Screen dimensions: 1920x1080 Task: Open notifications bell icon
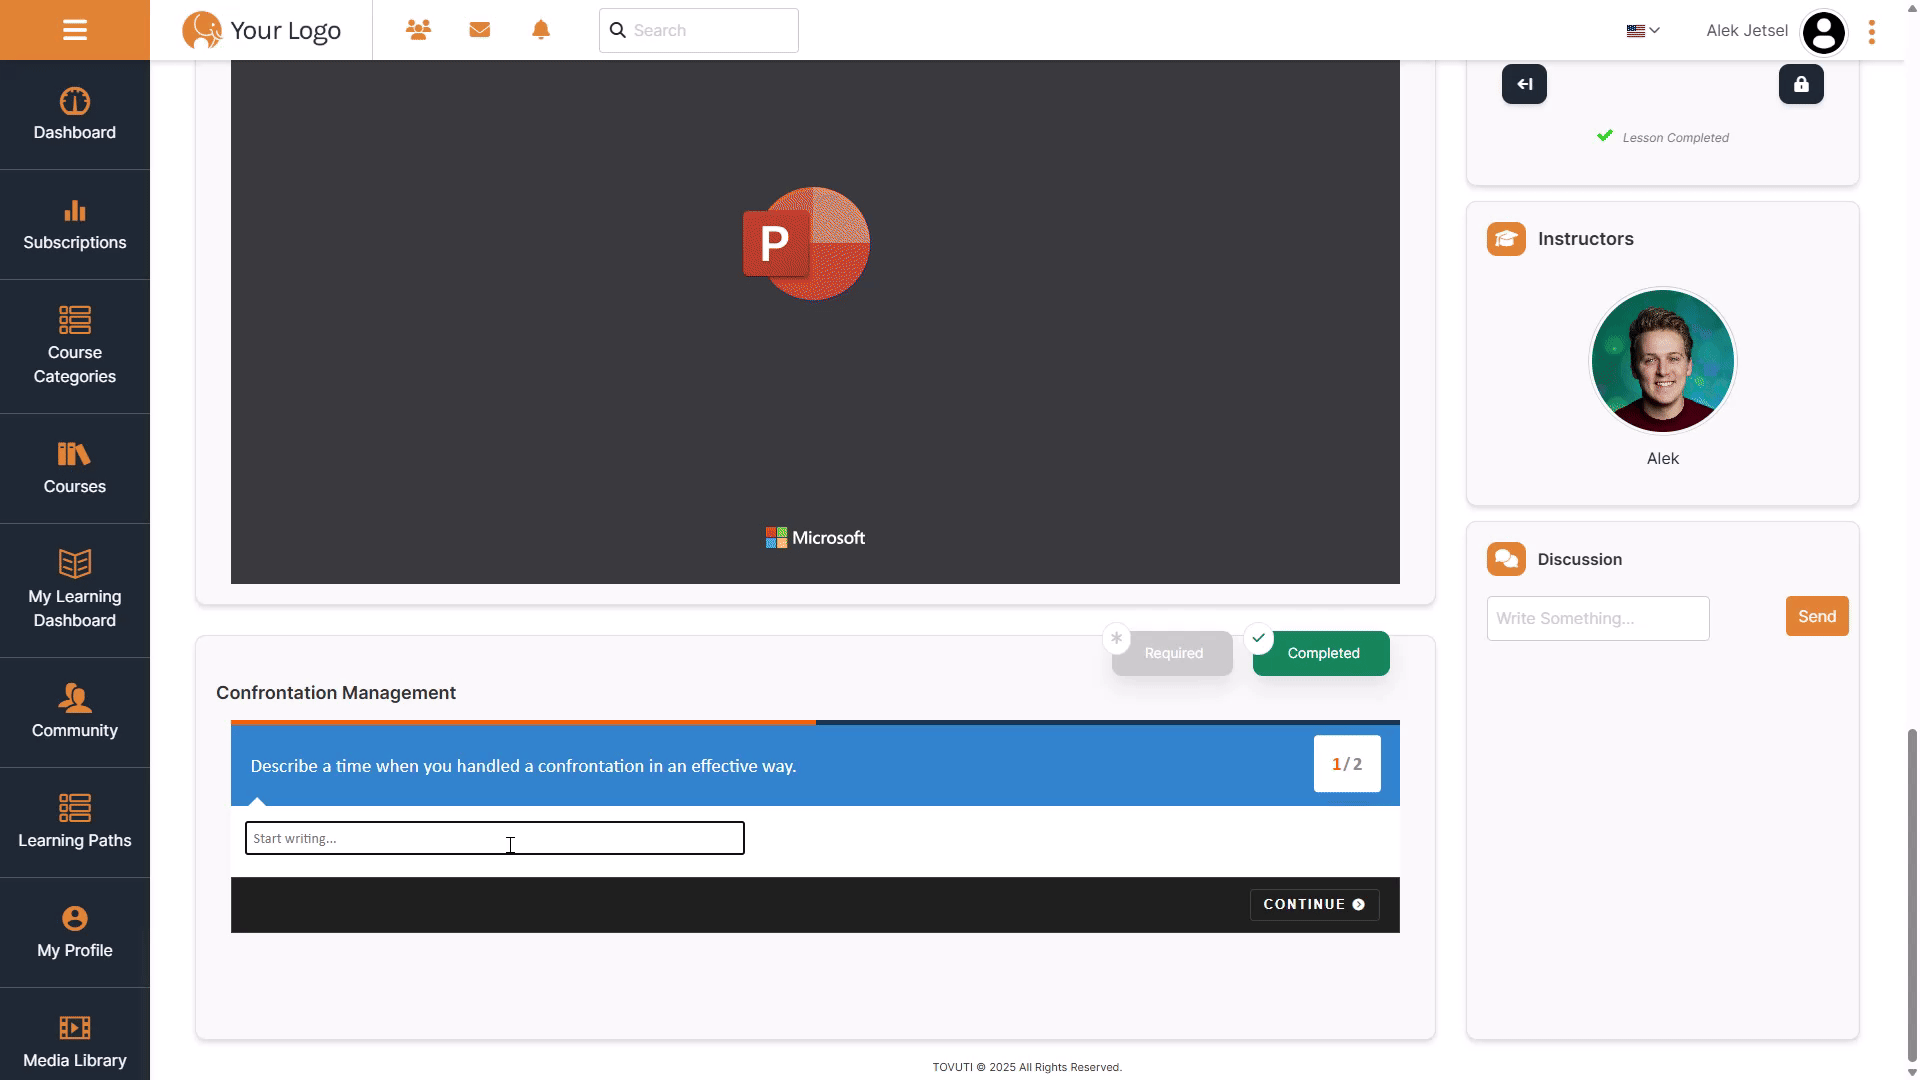pos(541,30)
